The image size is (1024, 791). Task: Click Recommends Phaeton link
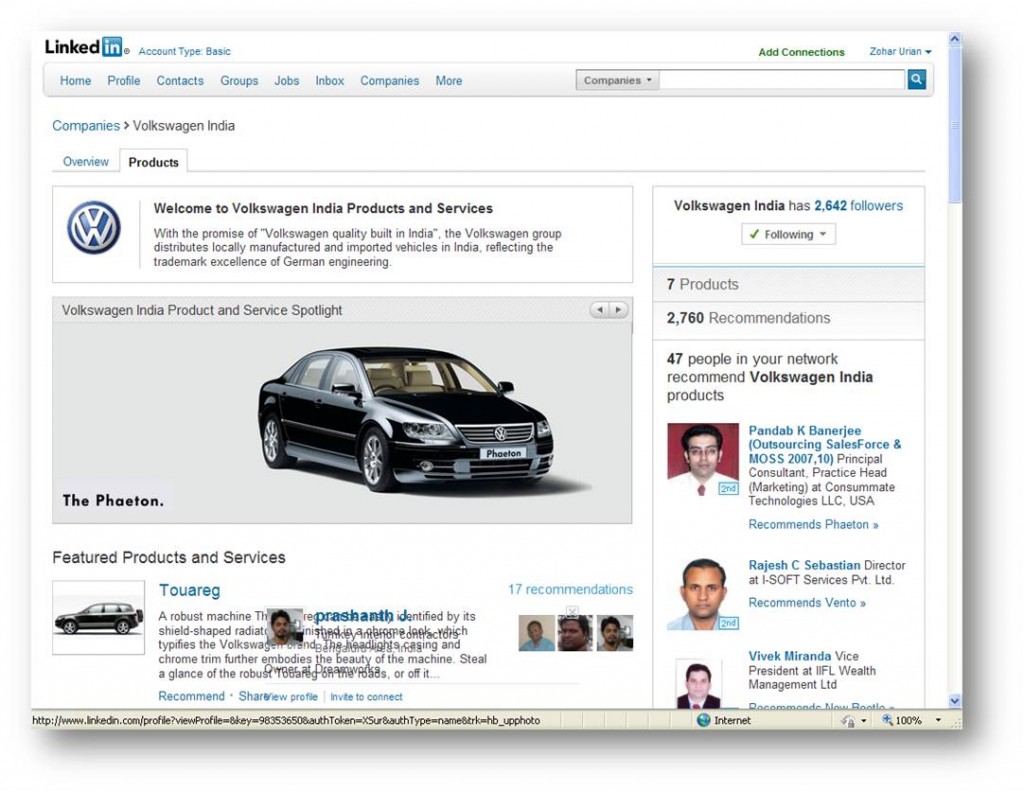pyautogui.click(x=813, y=525)
